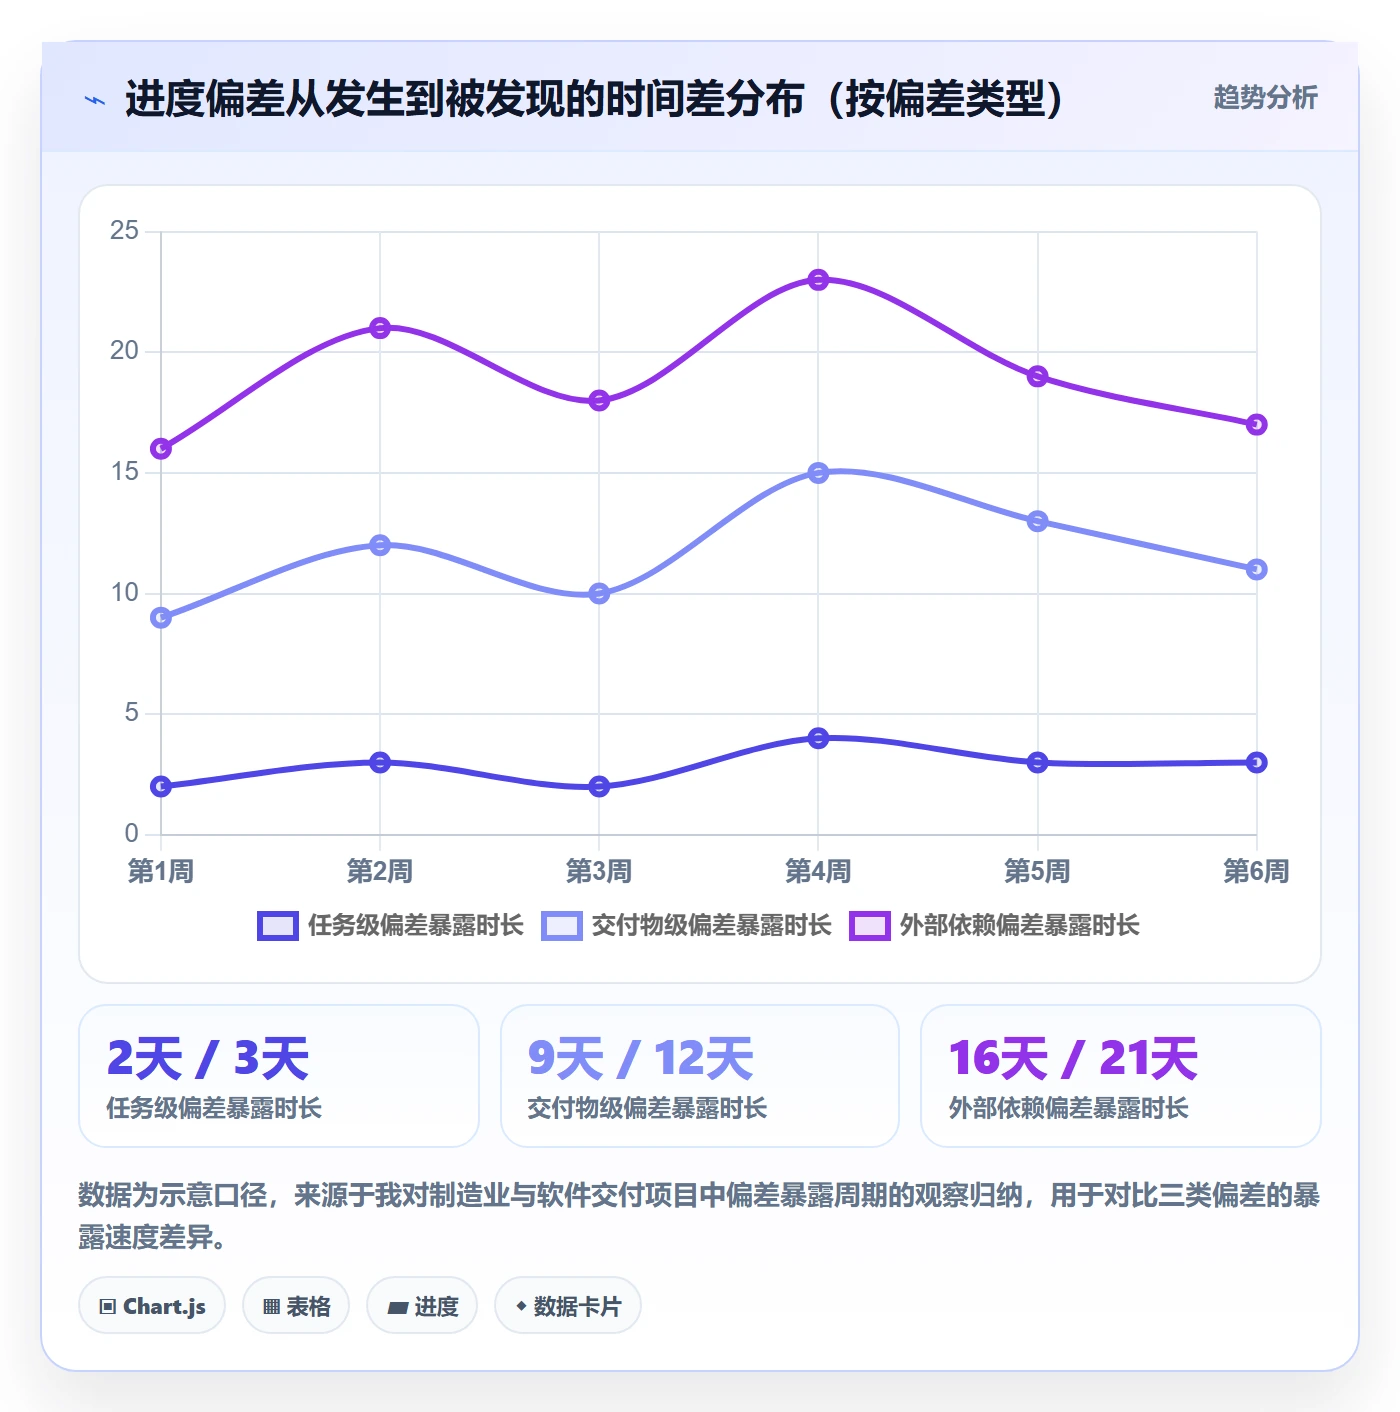Viewport: 1400px width, 1412px height.
Task: Select the 表格 tag chip
Action: (296, 1306)
